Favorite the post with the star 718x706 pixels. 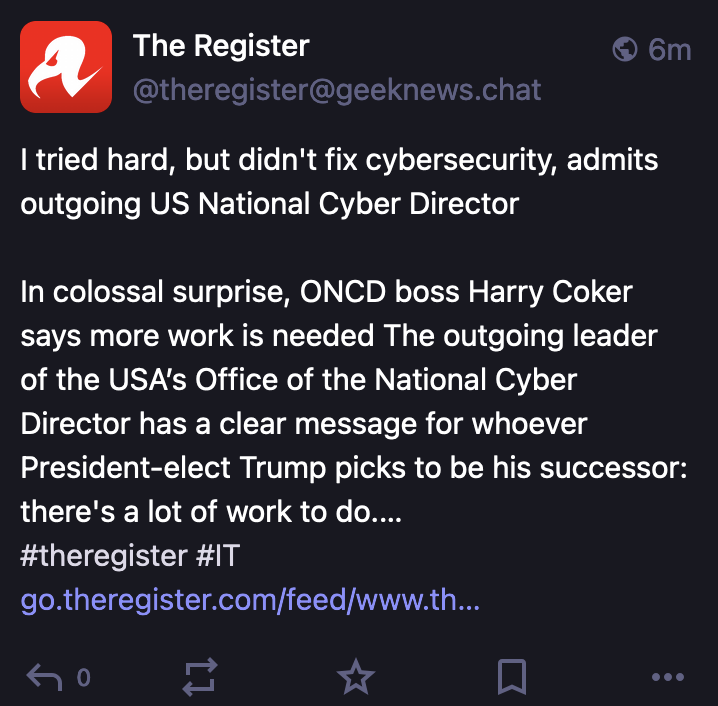[x=355, y=678]
